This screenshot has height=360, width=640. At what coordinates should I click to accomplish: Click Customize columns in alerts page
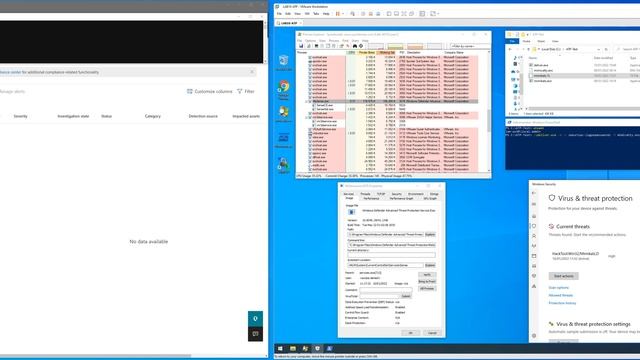pos(209,91)
